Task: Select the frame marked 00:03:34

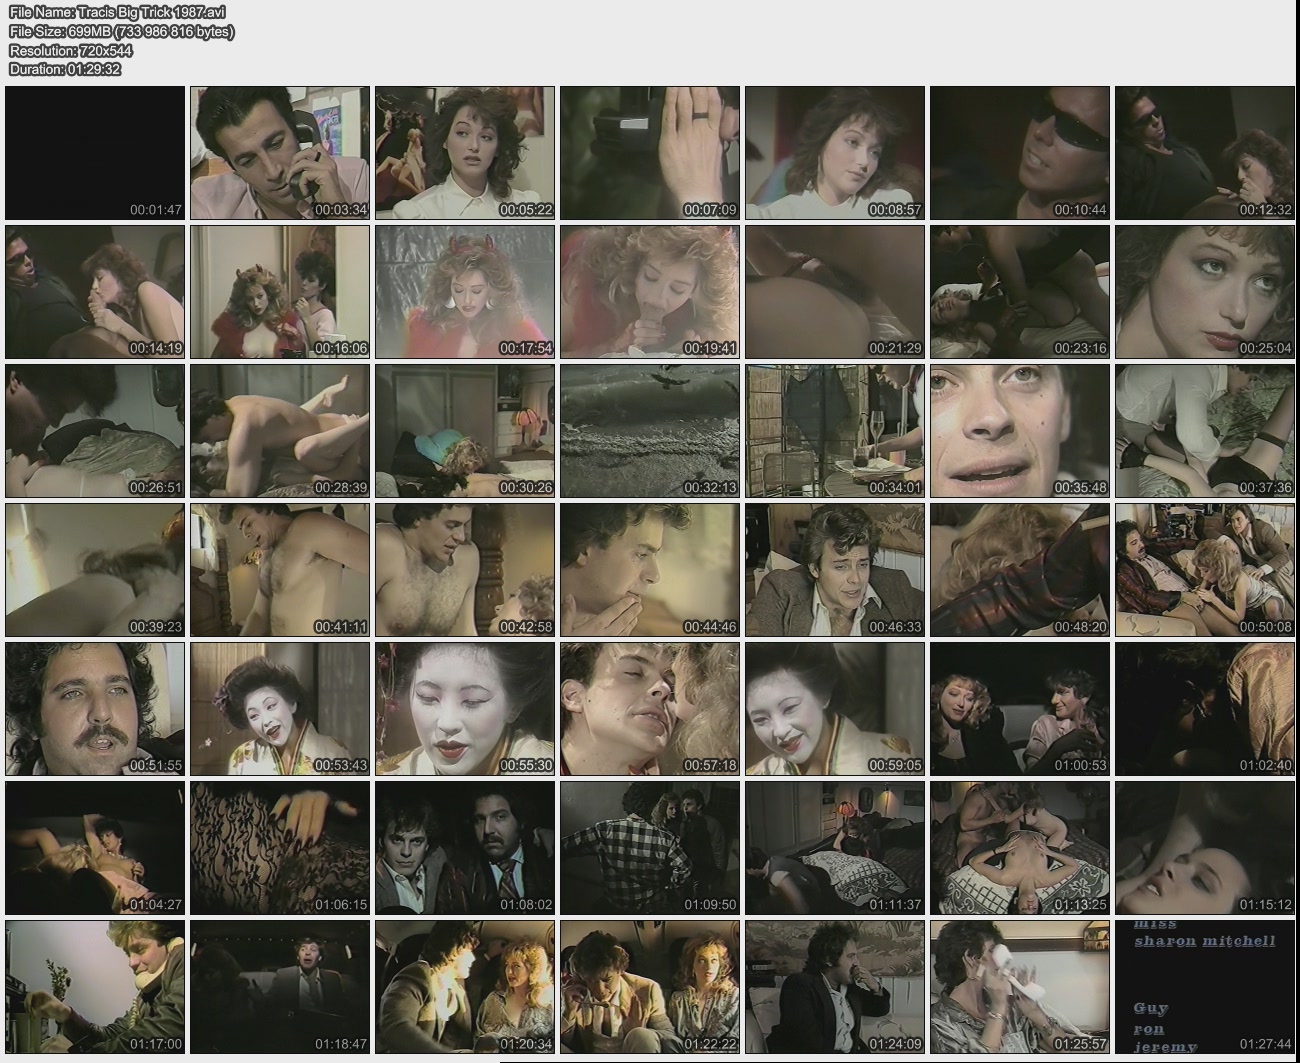Action: click(280, 152)
